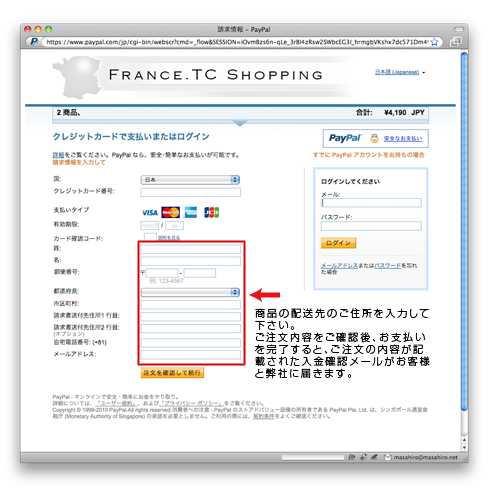
Task: Expand the order summary triangle below 2 商品
Action: 240,123
